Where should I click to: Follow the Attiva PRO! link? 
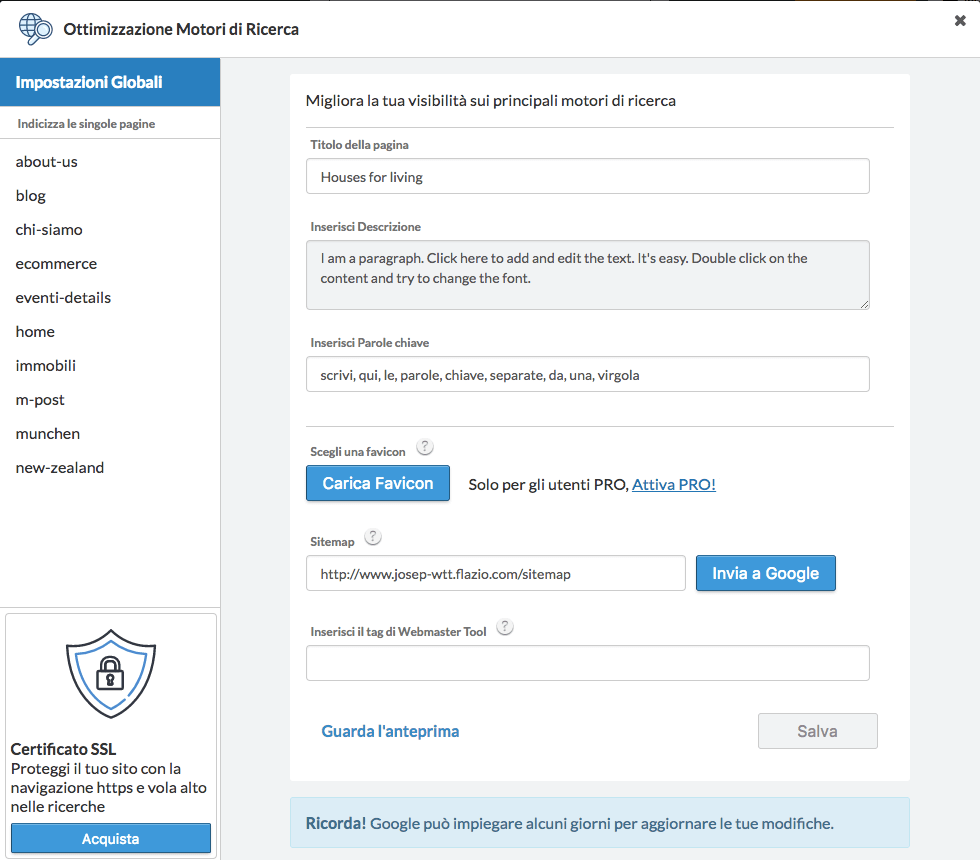[x=674, y=484]
